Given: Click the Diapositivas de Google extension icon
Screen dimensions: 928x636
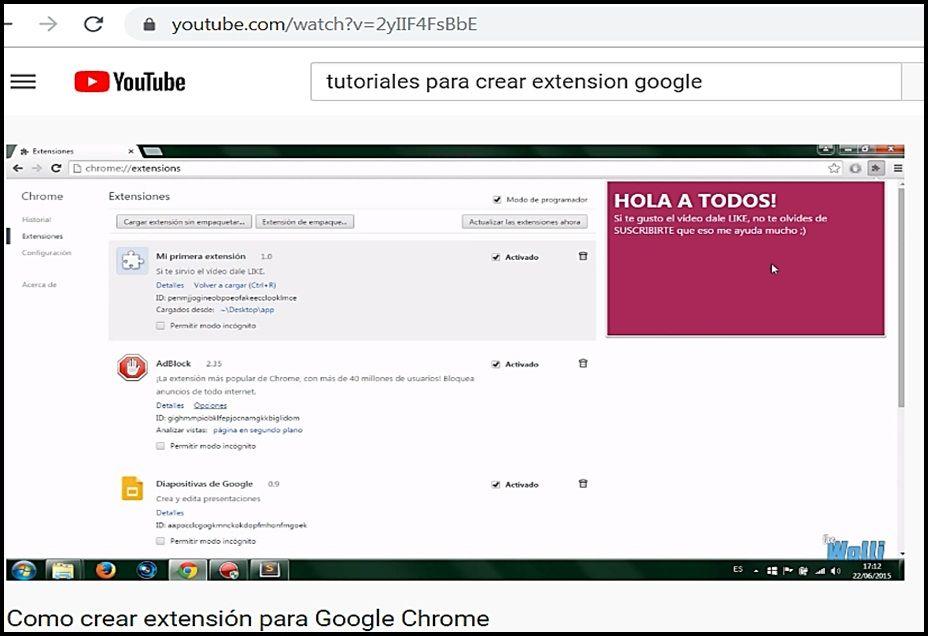Looking at the screenshot, I should [x=132, y=488].
